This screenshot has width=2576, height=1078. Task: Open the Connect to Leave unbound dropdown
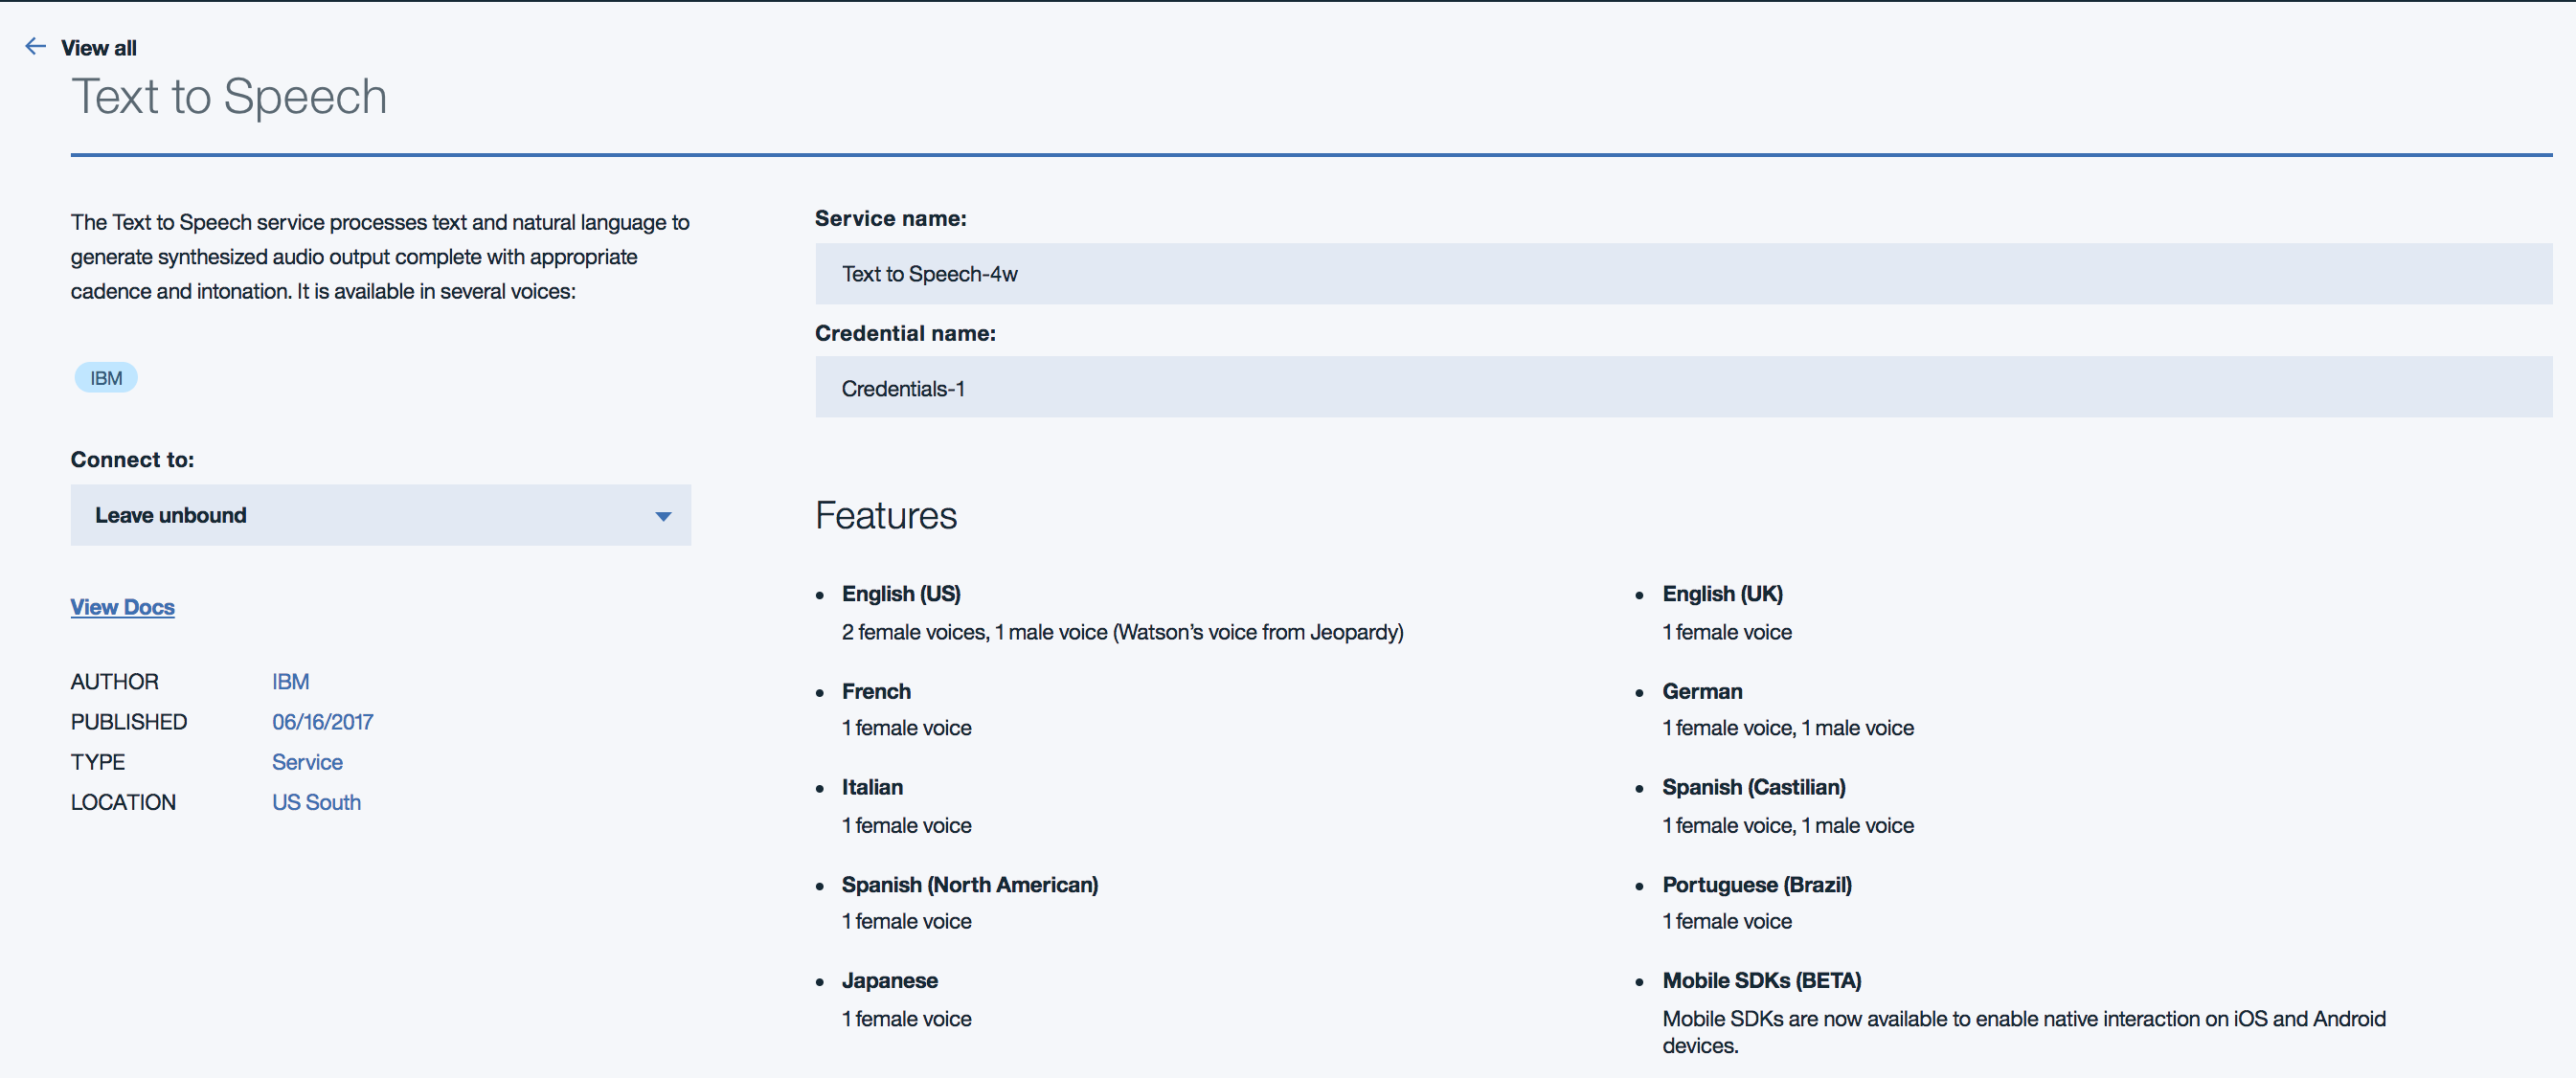[380, 515]
